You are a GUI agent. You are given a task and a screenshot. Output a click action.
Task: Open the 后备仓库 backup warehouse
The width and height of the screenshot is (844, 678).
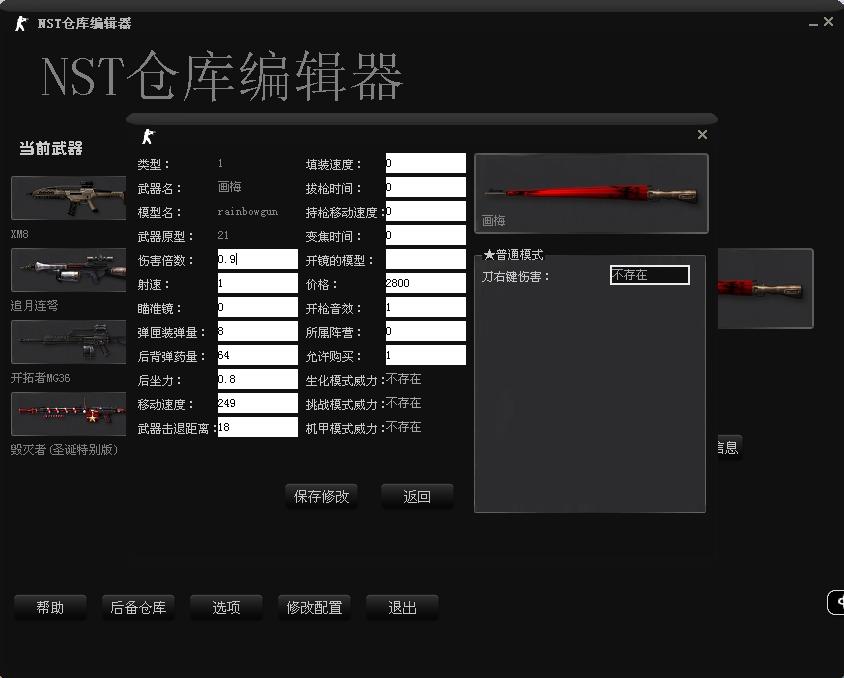(138, 607)
